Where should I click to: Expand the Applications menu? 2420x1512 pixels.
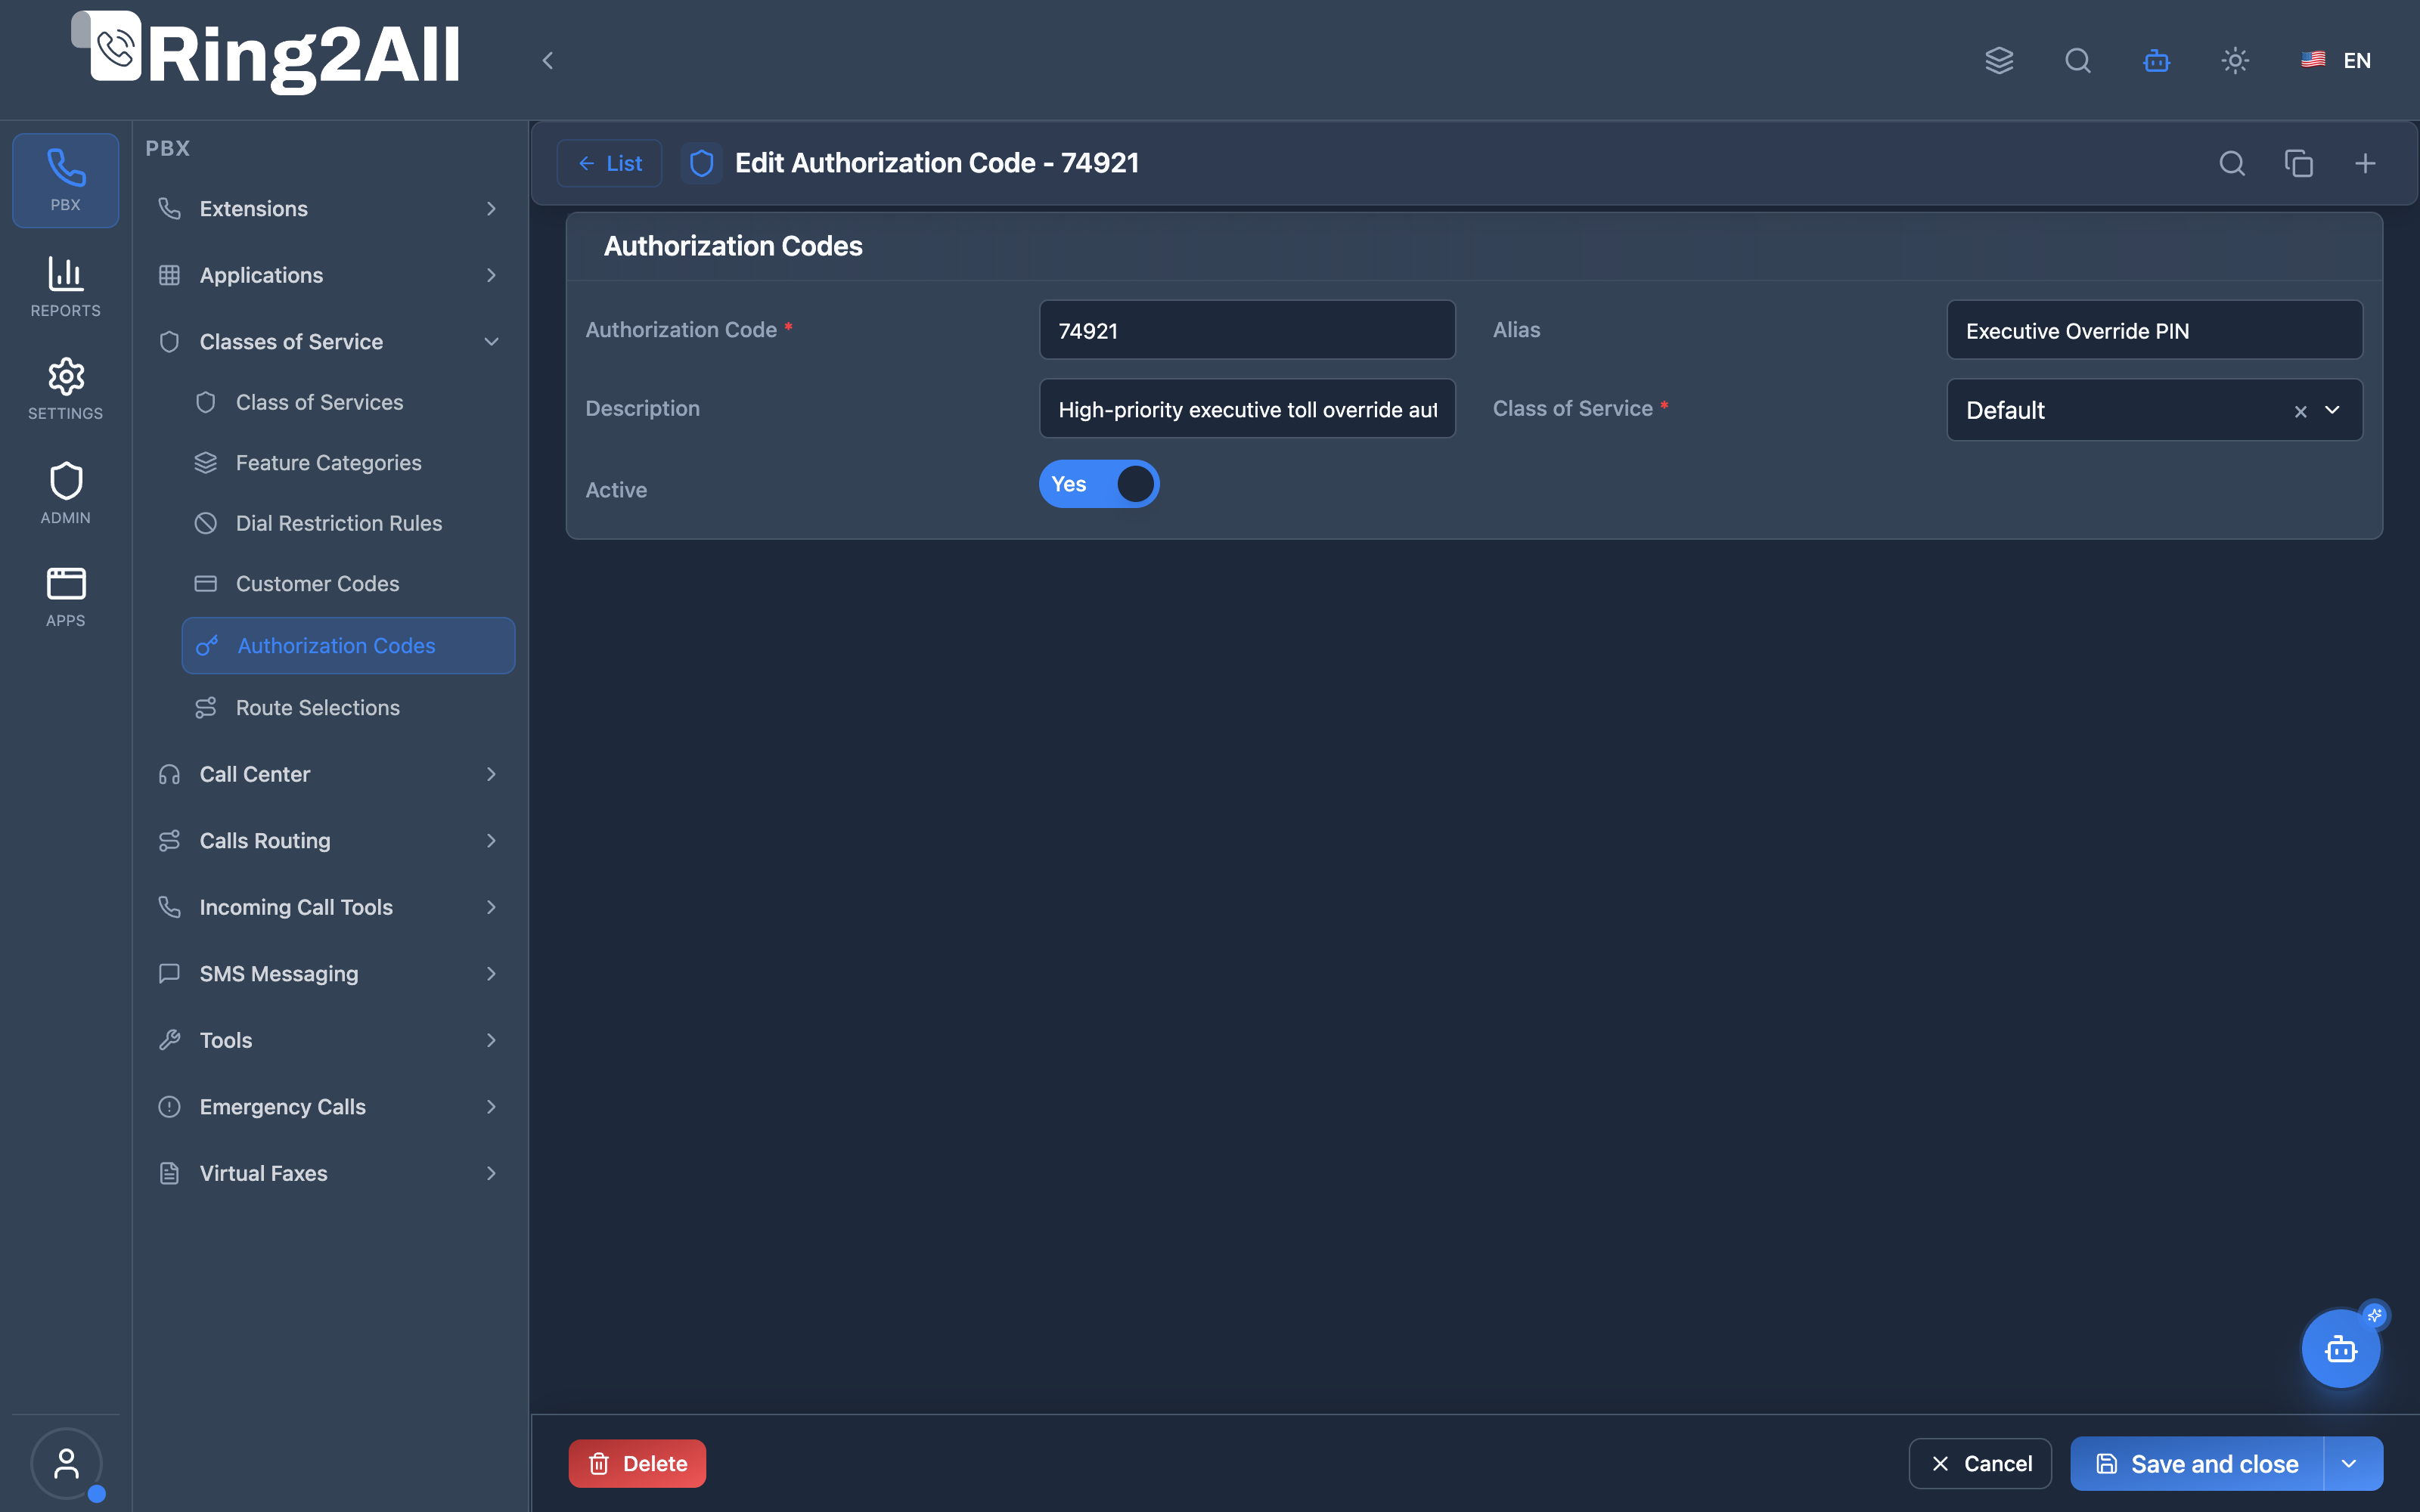coord(329,275)
